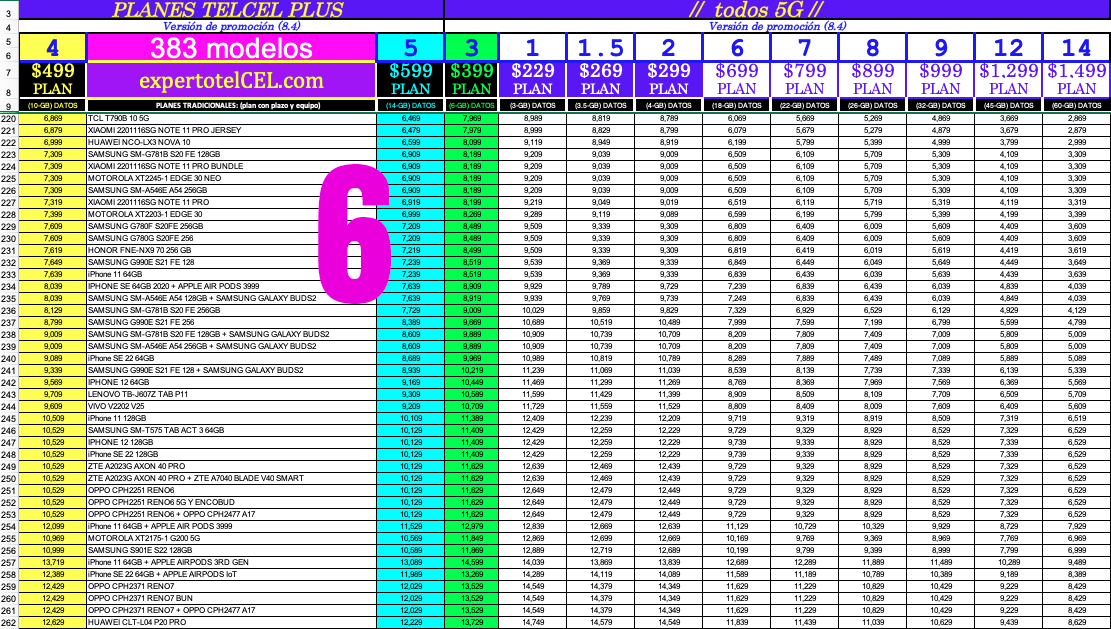Screen dimensions: 1111x629
Task: Click the 'OPPO CPH2371 RENO7 BUN' cell
Action: click(x=231, y=599)
